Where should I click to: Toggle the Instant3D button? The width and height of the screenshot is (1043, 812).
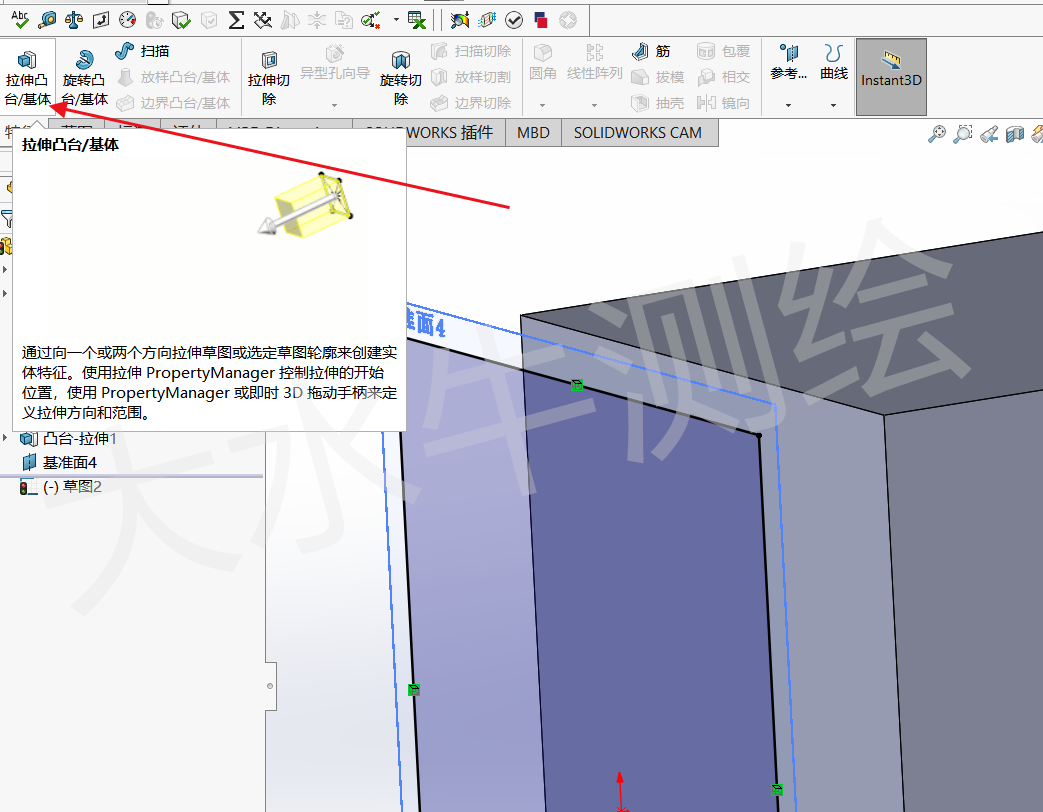pos(891,76)
